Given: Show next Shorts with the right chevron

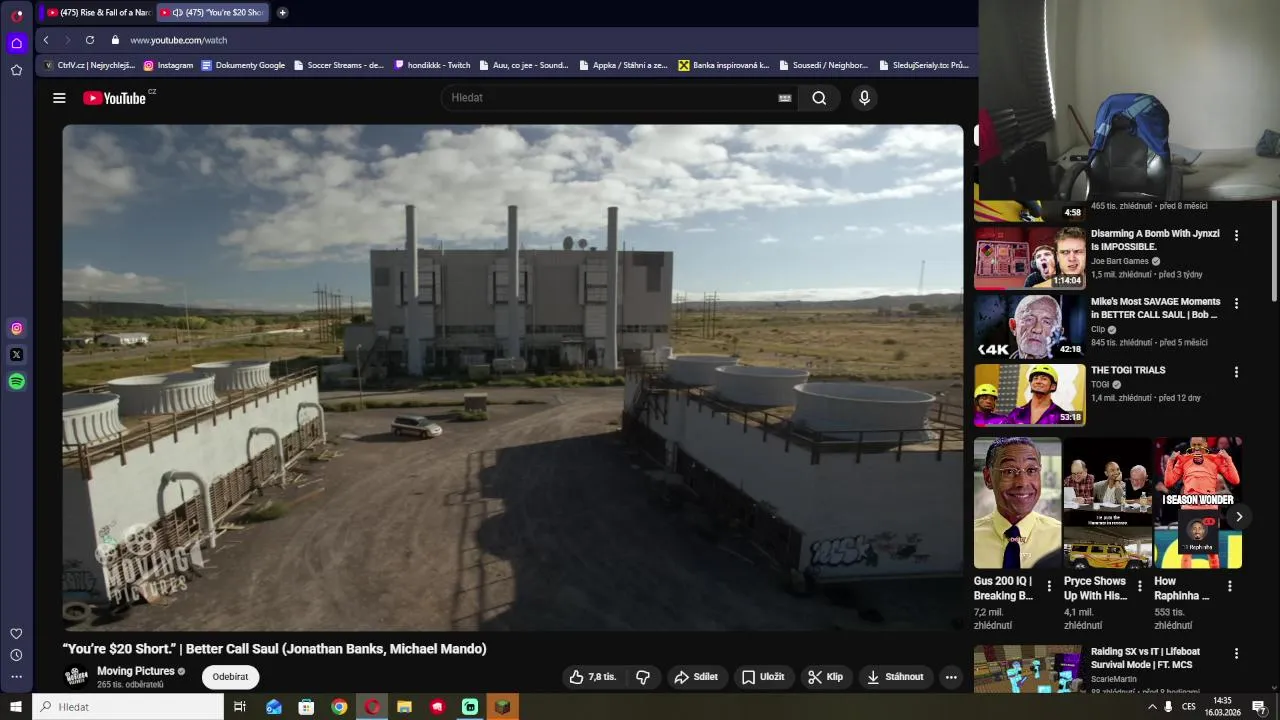Looking at the screenshot, I should [x=1238, y=517].
